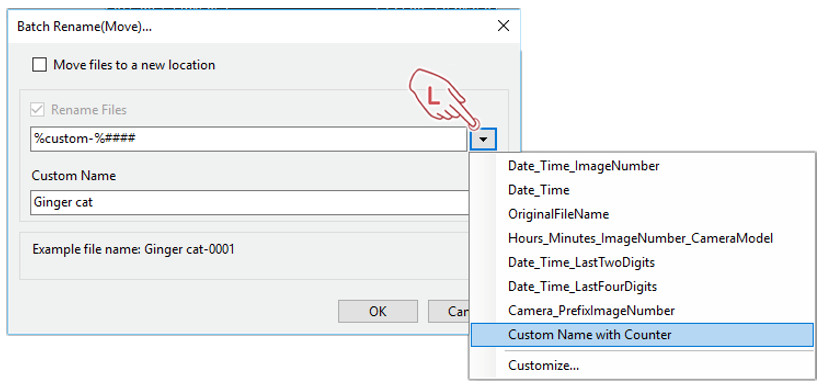
Task: Click the Example file name text
Action: point(133,249)
